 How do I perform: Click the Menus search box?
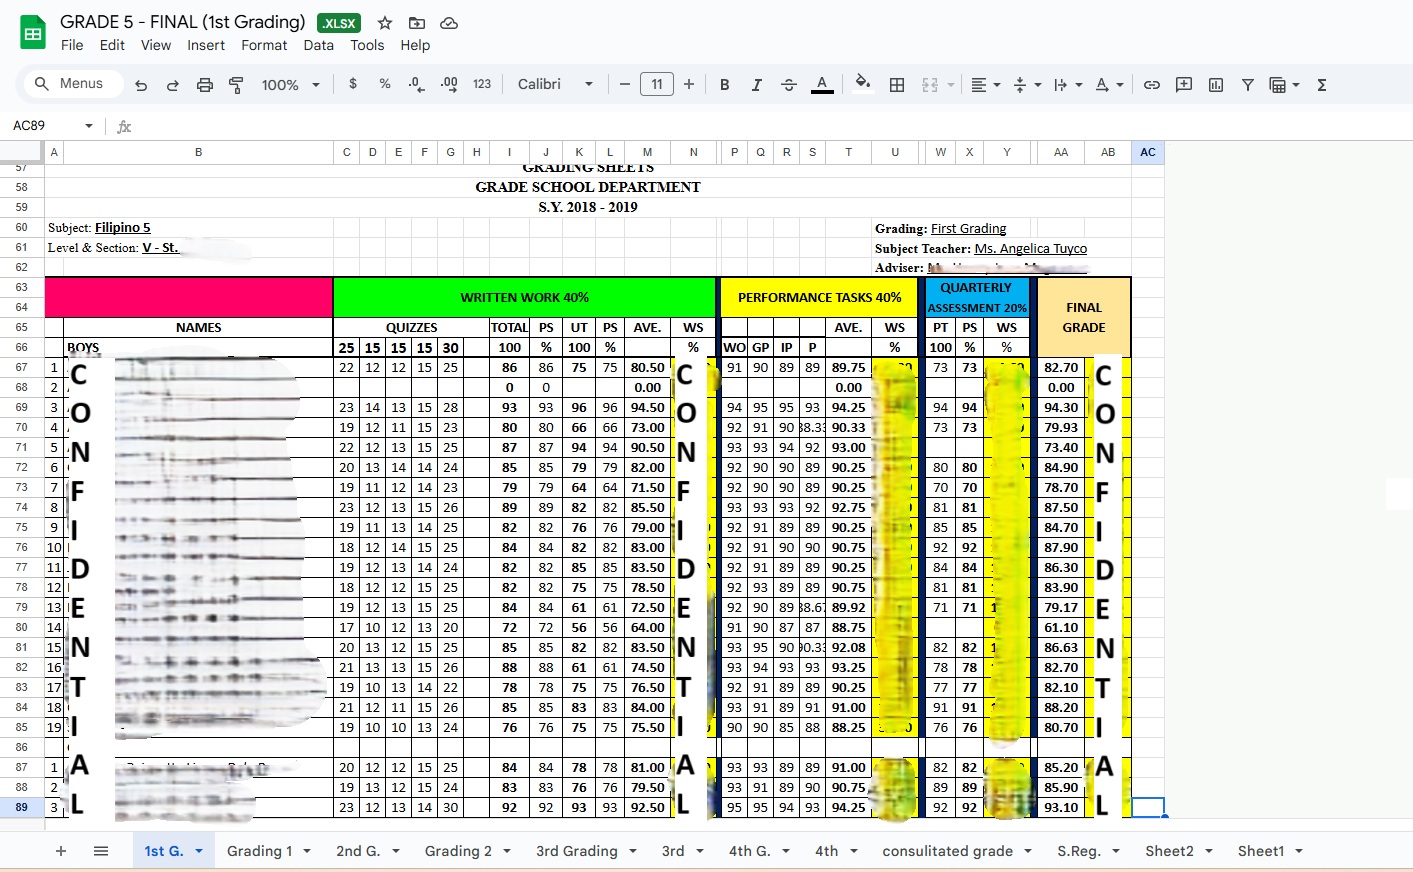coord(75,84)
